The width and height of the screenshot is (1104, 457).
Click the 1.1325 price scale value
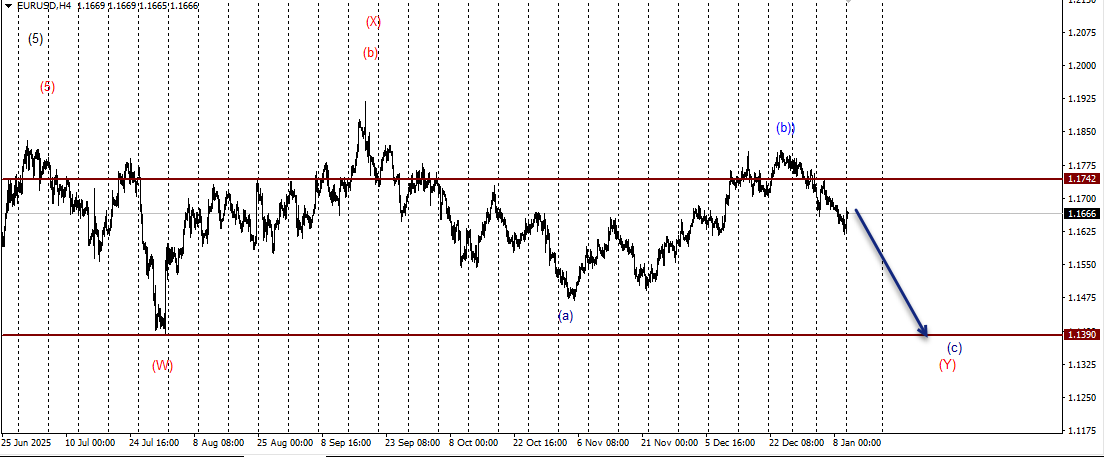[x=1081, y=364]
